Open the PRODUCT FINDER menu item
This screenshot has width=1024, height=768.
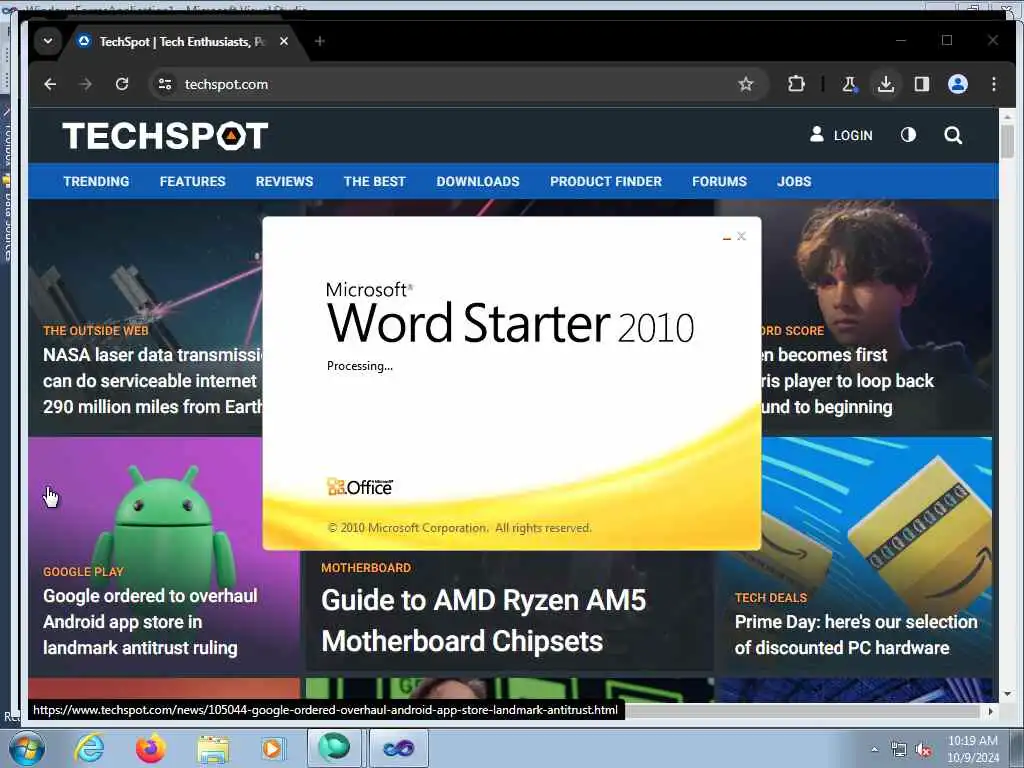click(606, 182)
